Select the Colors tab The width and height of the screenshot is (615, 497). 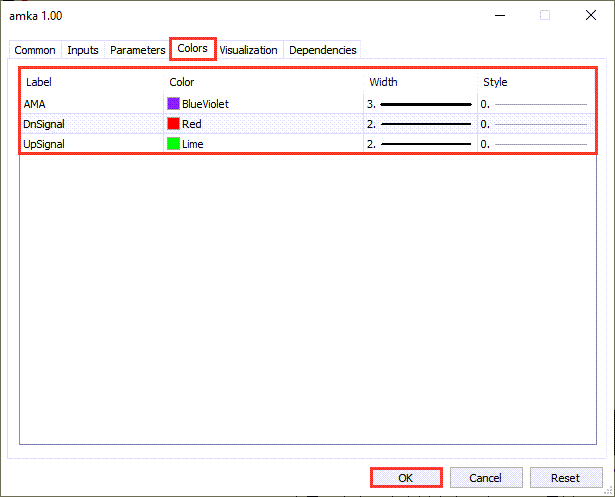pos(193,48)
